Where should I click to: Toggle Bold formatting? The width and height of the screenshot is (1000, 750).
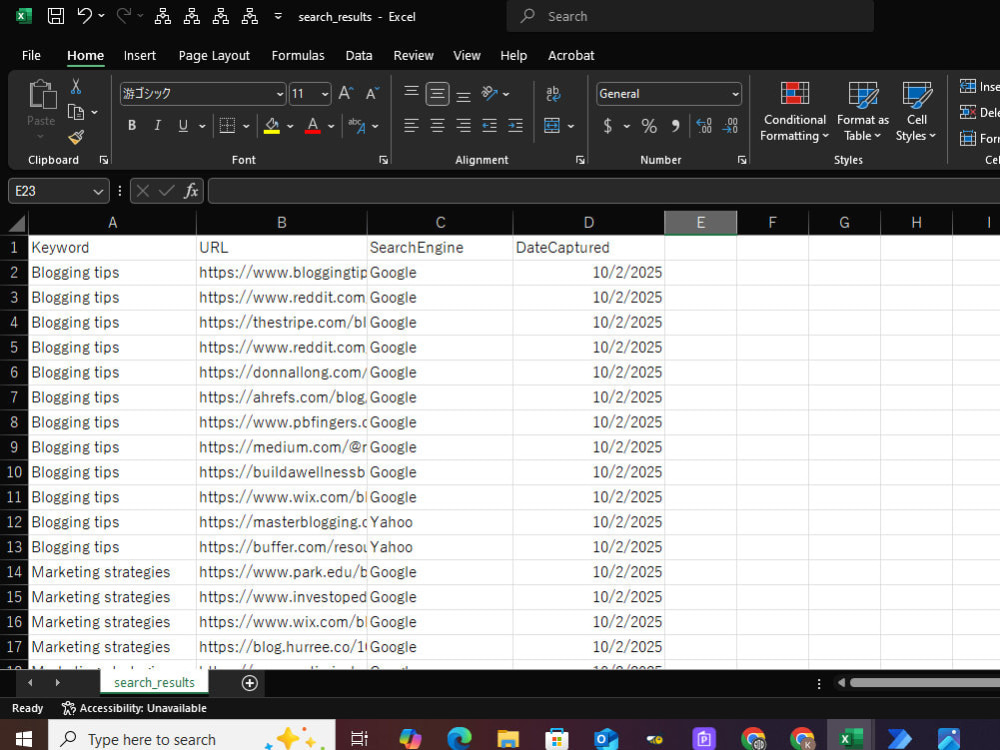click(132, 126)
